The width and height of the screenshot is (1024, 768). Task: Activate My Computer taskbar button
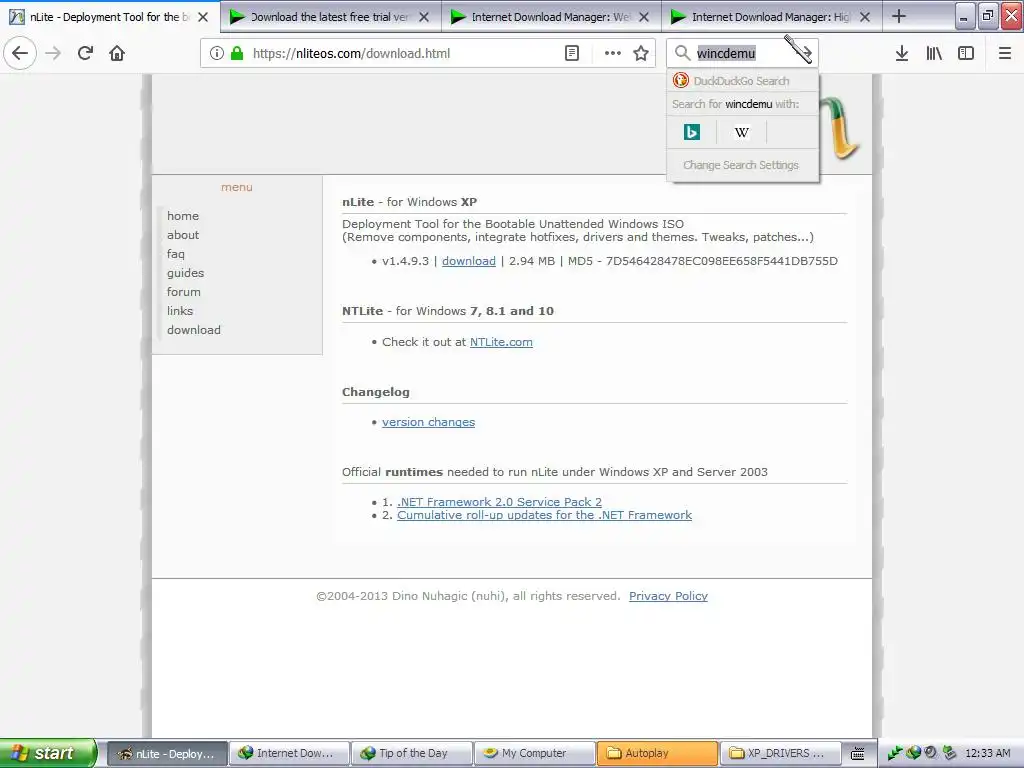coord(534,754)
